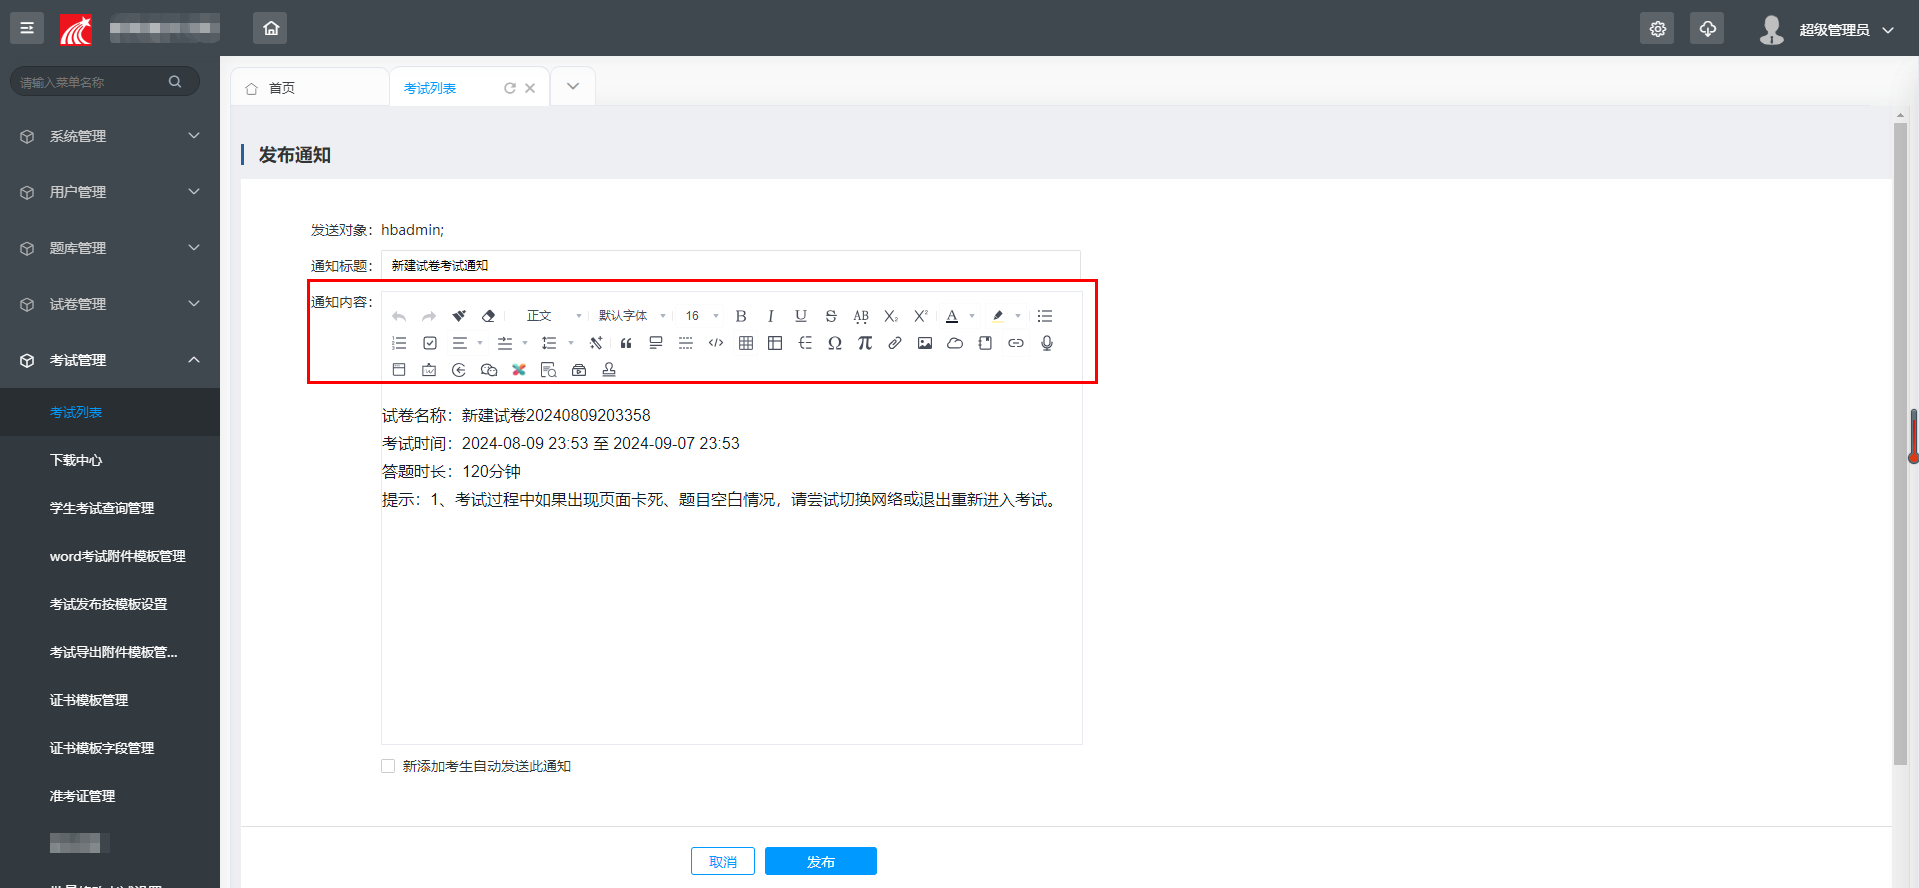Switch to the 首页 tab
Image resolution: width=1919 pixels, height=888 pixels.
282,88
